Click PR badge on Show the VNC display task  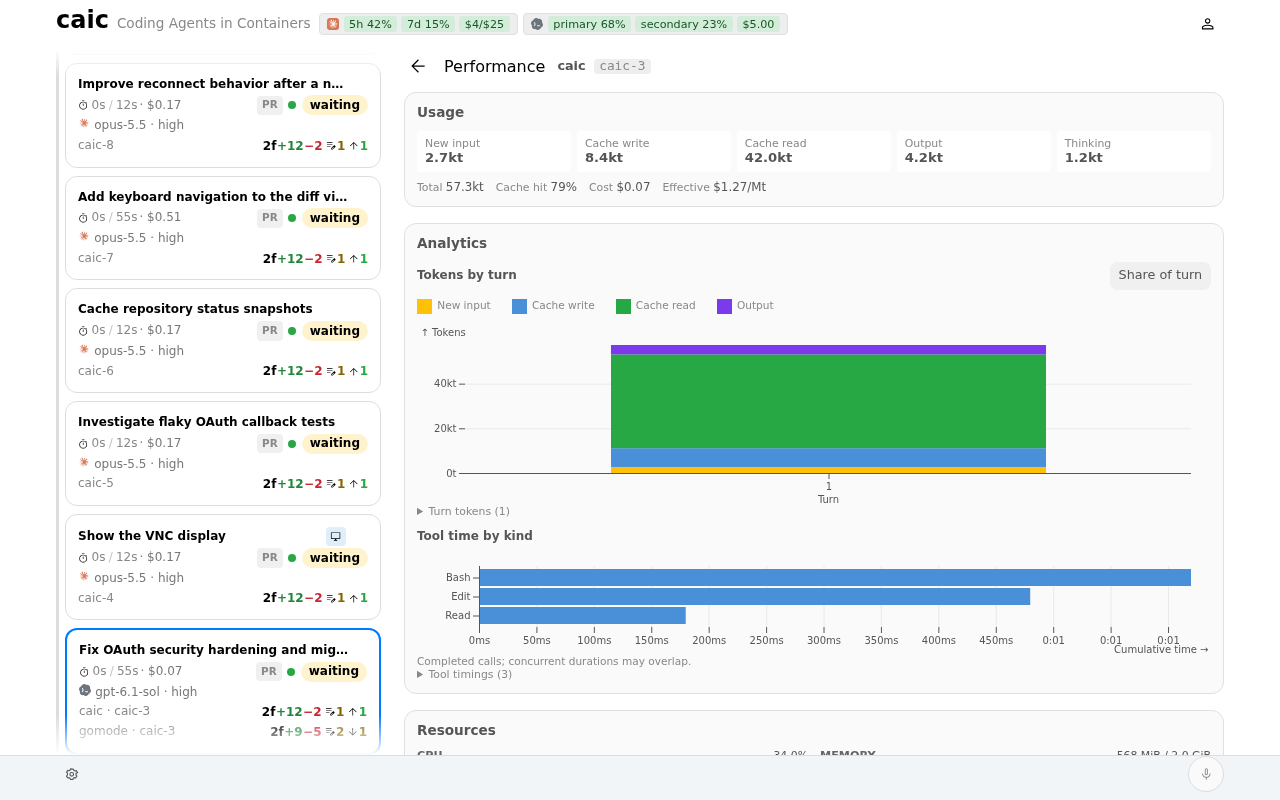coord(270,558)
